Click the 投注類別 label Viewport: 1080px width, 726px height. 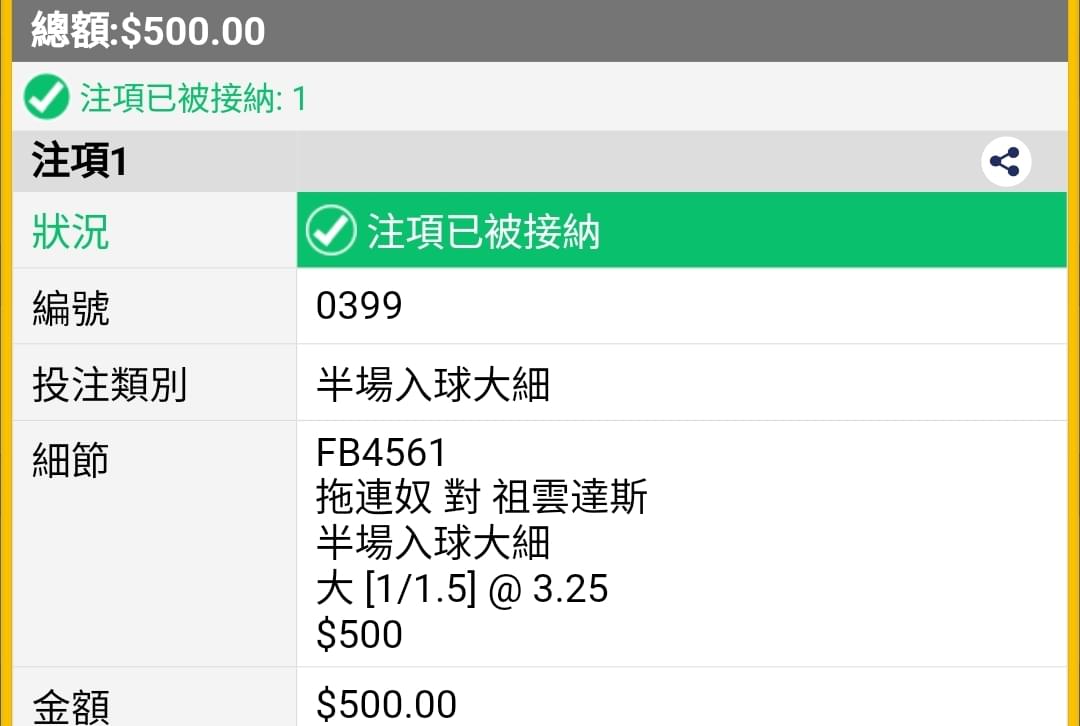110,384
